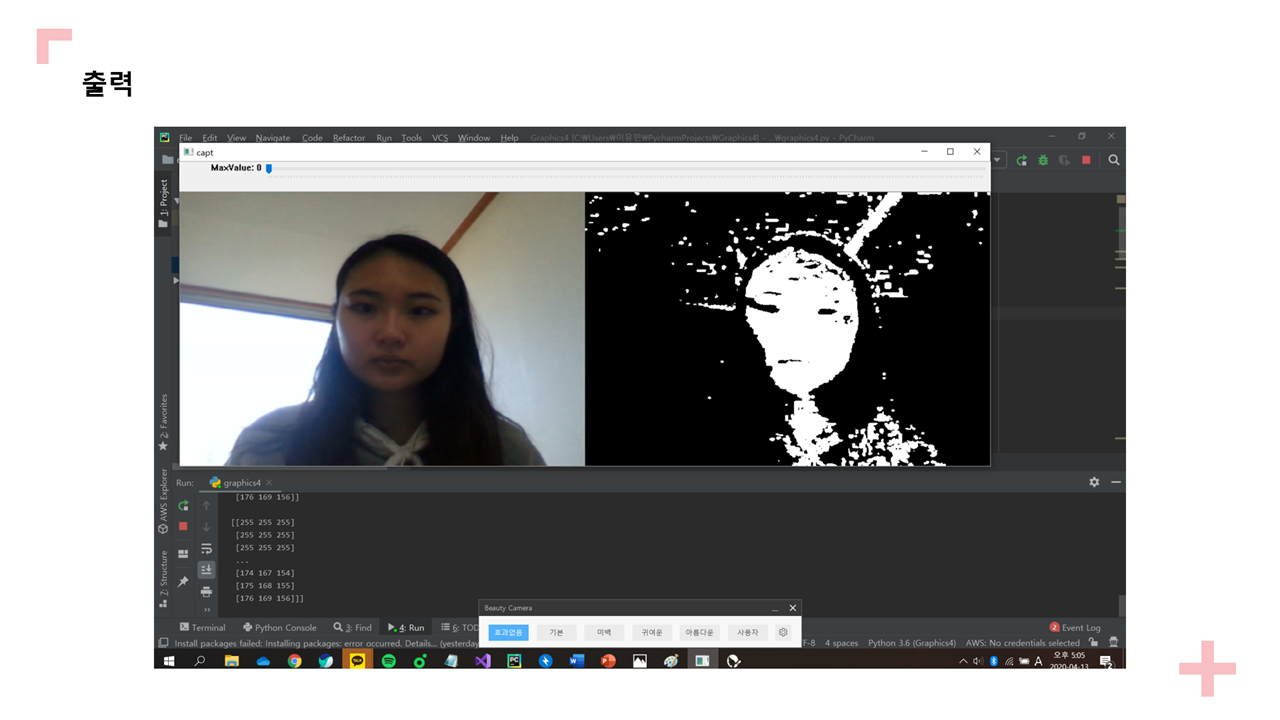Click the Install packages failed status message
The height and width of the screenshot is (720, 1280).
[325, 643]
